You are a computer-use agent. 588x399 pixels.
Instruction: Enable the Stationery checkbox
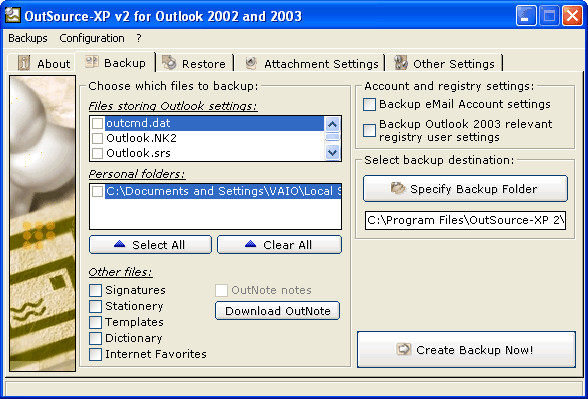(x=96, y=306)
